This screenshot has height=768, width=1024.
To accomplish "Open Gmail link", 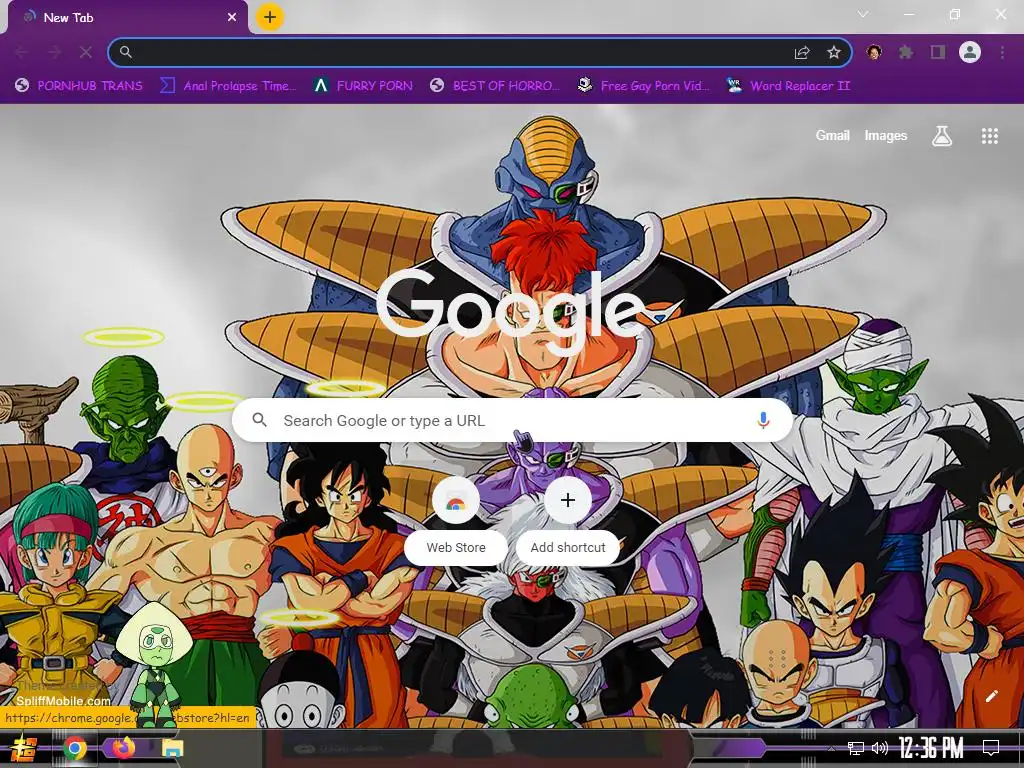I will [x=833, y=136].
